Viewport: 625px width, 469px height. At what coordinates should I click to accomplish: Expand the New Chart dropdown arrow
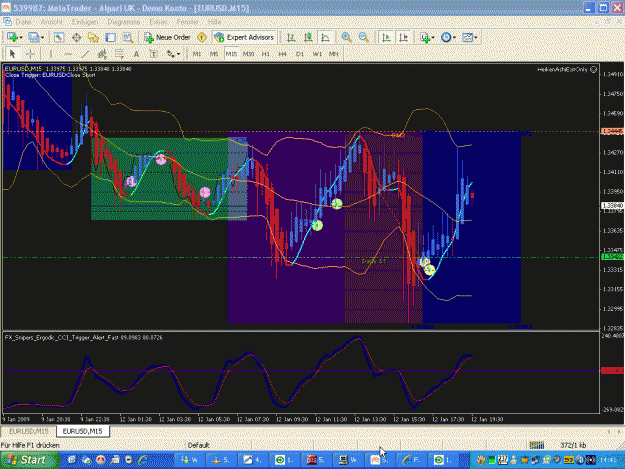point(21,38)
